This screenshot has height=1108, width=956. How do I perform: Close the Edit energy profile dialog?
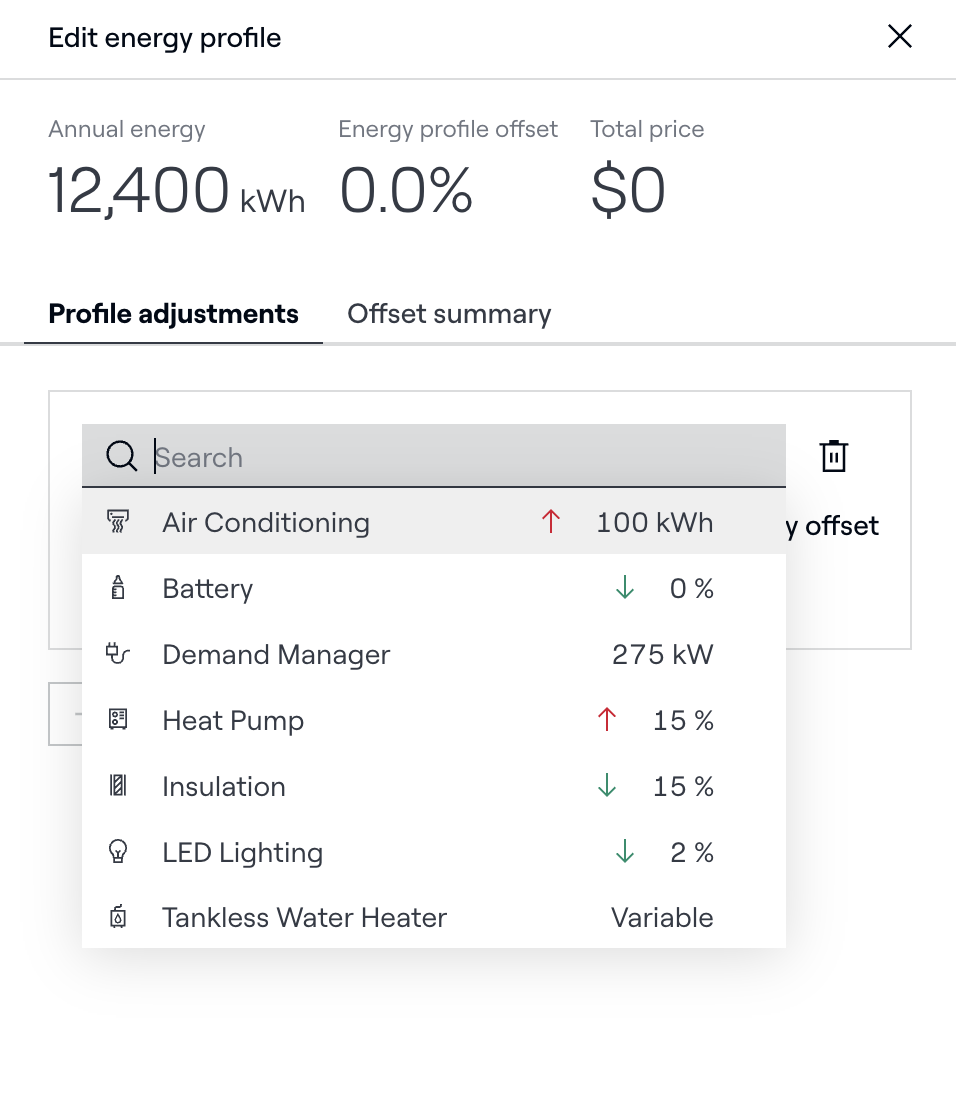[x=899, y=37]
